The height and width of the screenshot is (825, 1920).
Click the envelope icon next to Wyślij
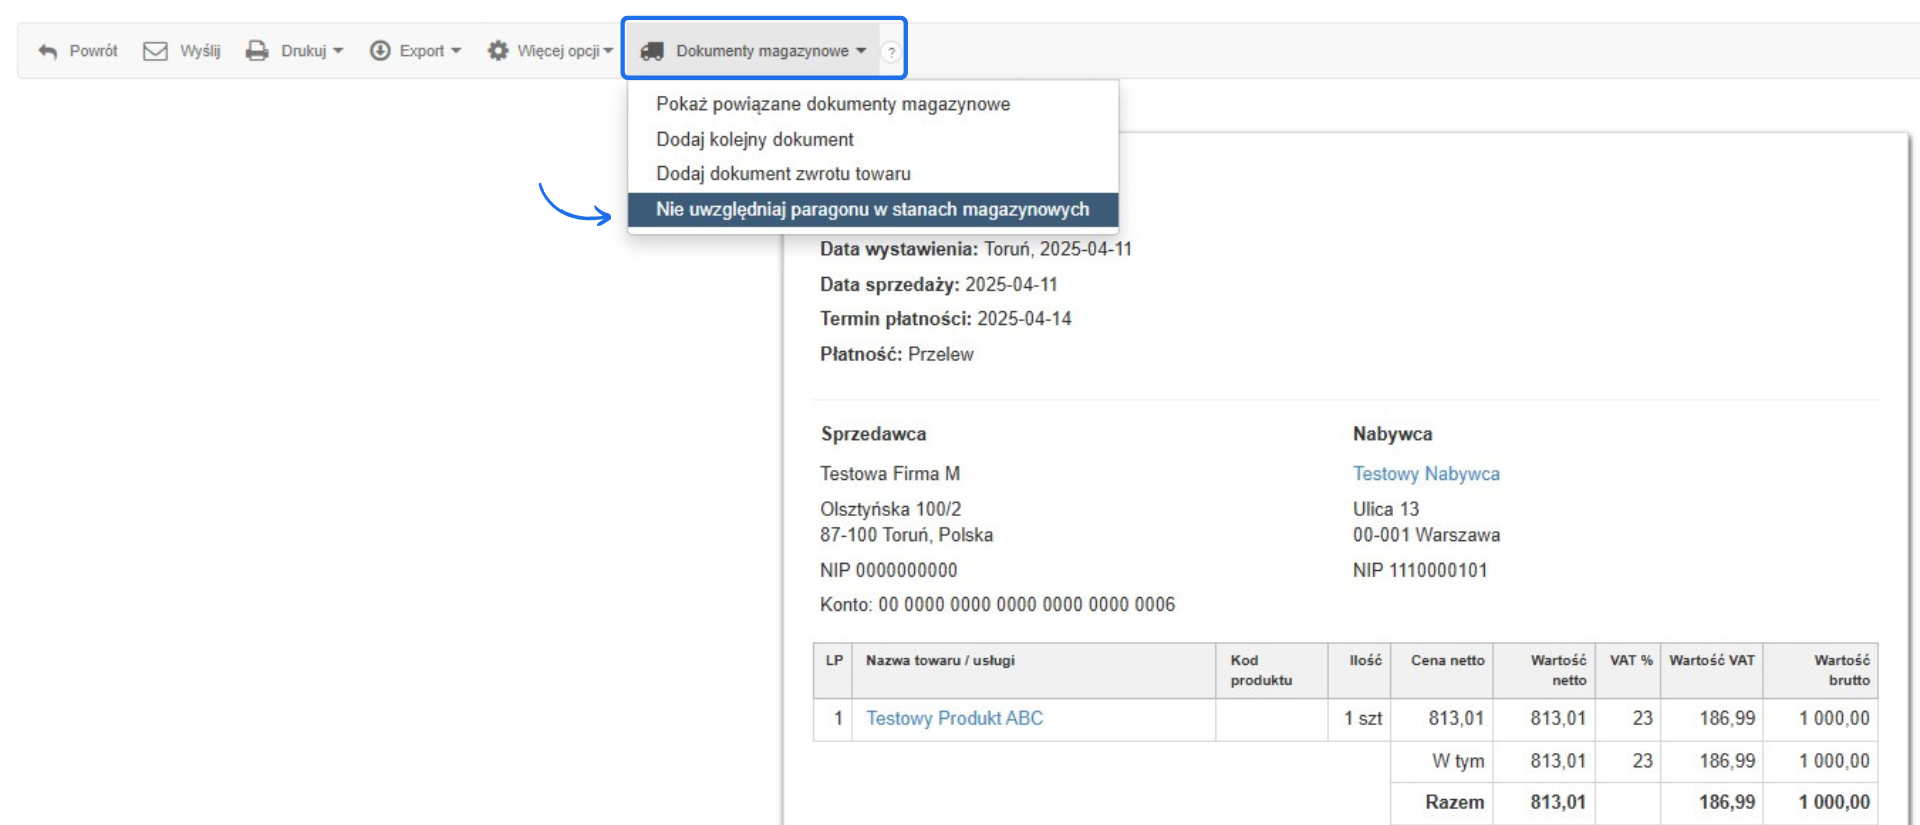coord(155,51)
